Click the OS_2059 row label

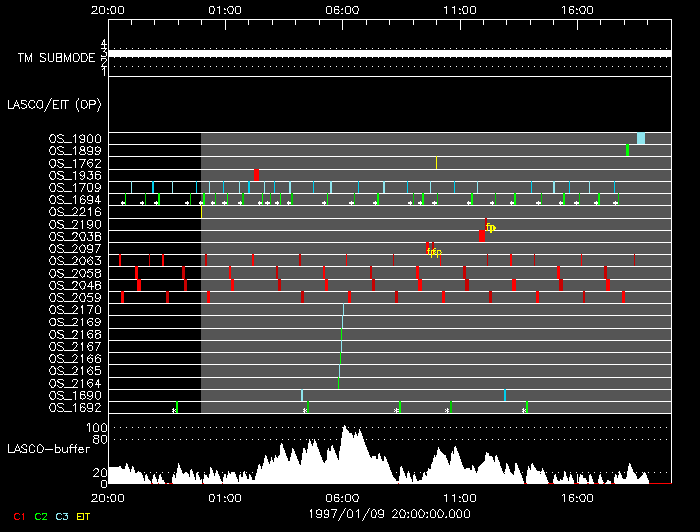point(75,297)
